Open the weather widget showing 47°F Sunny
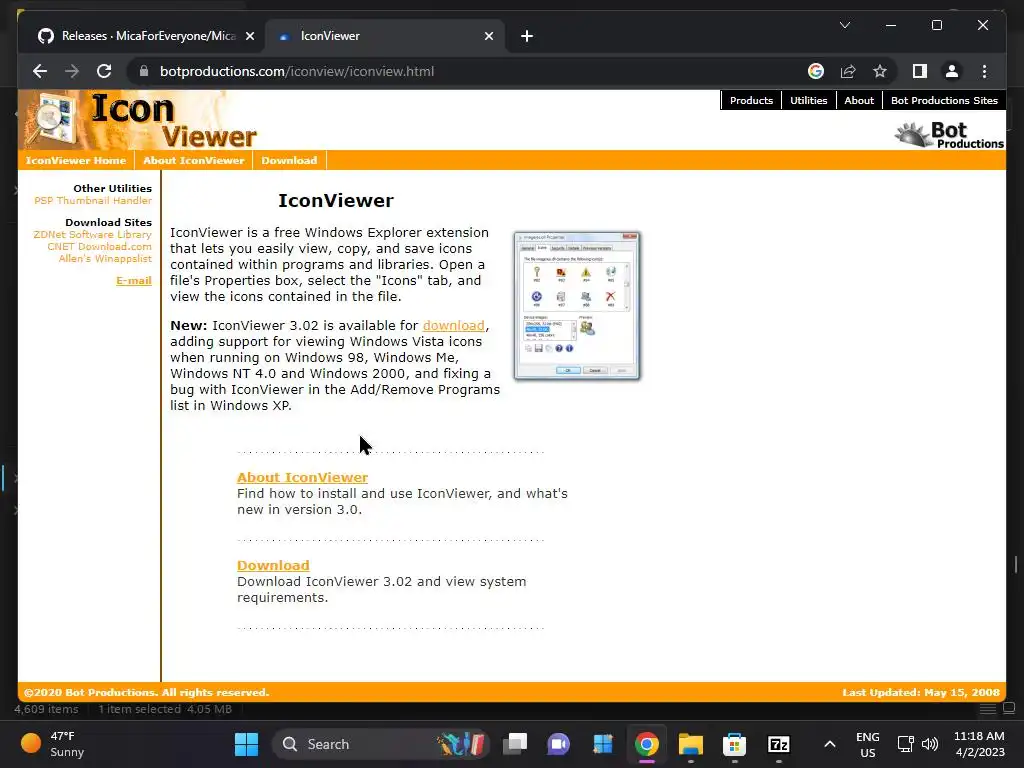The image size is (1024, 768). point(54,744)
